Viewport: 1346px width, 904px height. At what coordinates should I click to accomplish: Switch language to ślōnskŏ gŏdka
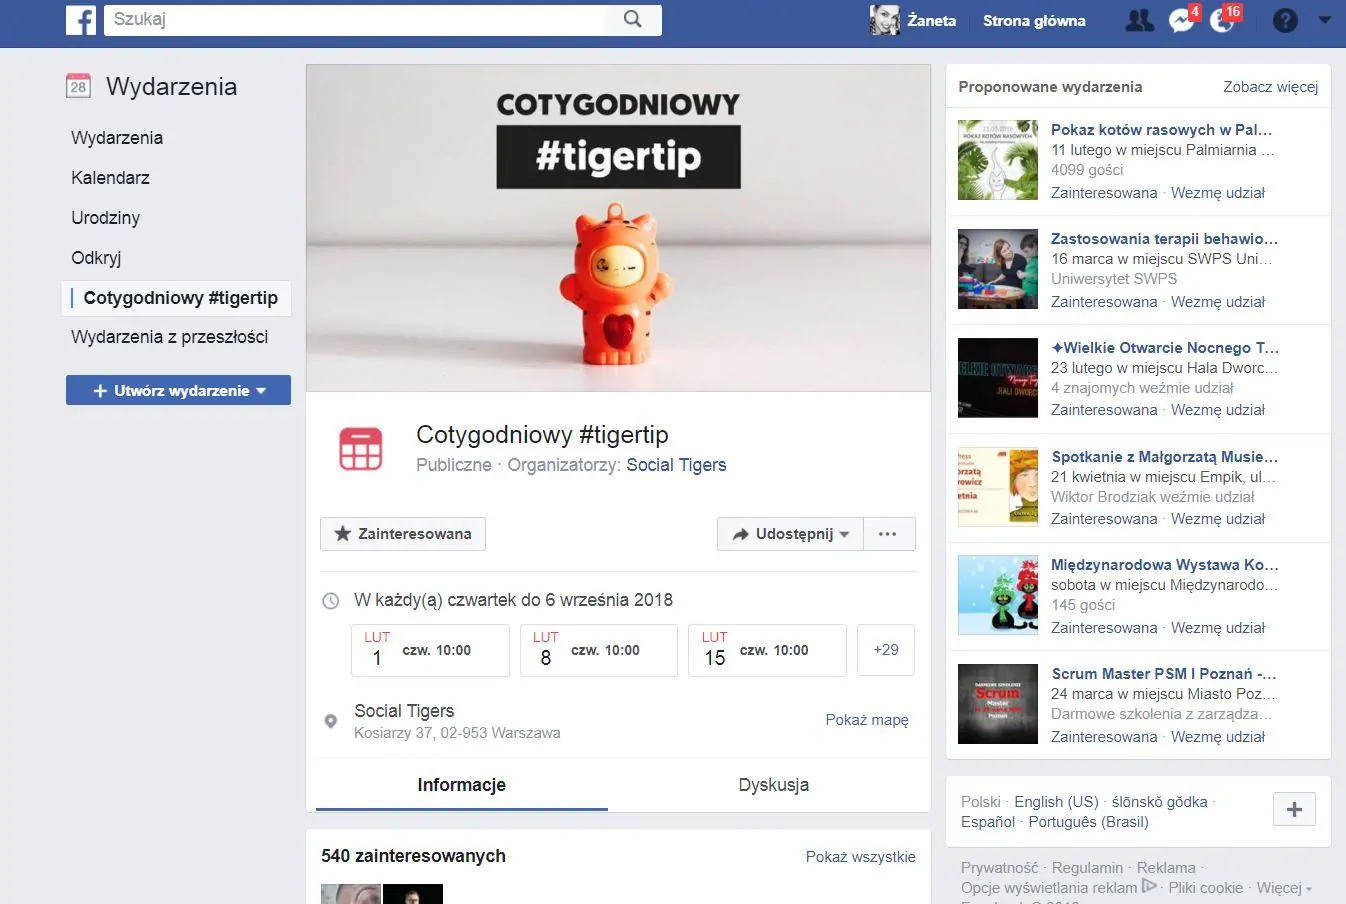pos(1160,802)
